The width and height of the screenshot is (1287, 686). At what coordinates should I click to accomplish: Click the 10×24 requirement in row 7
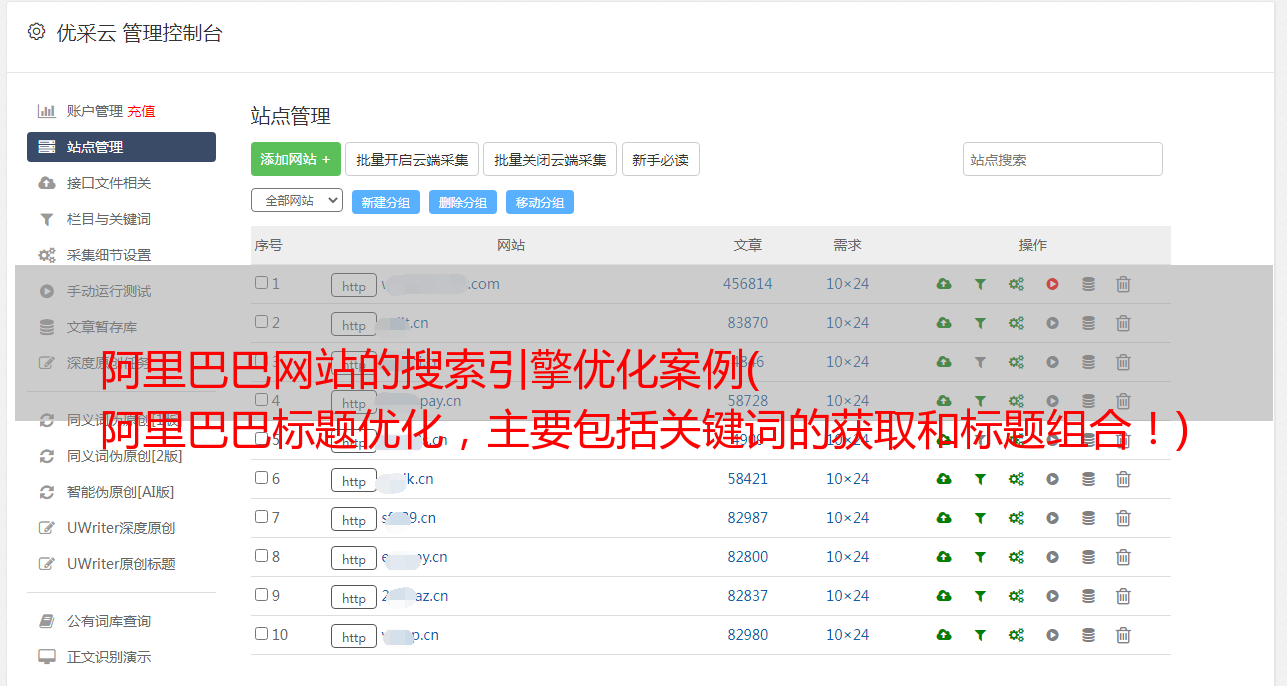point(848,518)
